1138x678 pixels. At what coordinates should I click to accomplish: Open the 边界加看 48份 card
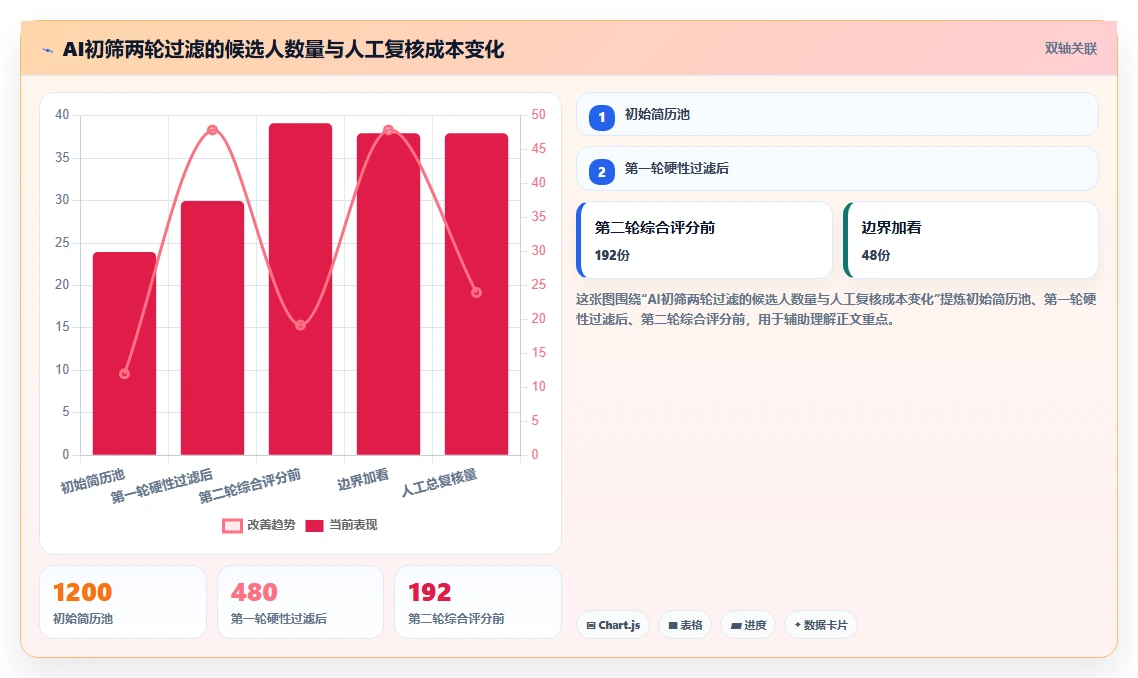pyautogui.click(x=970, y=240)
